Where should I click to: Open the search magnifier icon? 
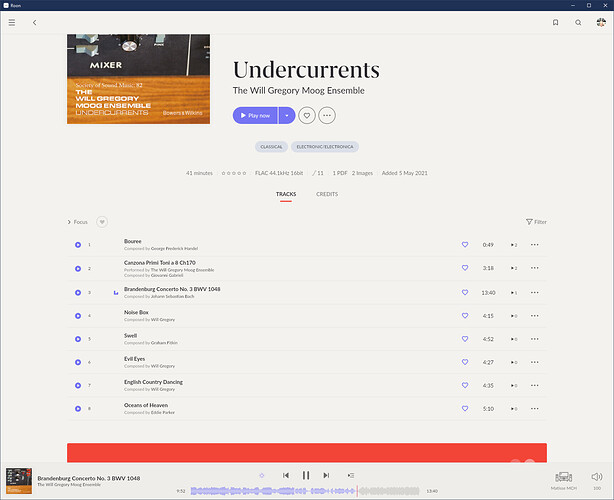pyautogui.click(x=578, y=22)
